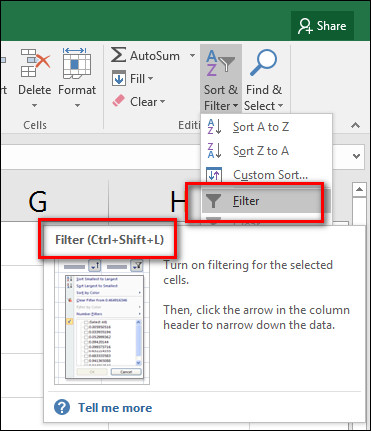Click the AutoSum sigma icon
The image size is (371, 431).
tap(118, 55)
